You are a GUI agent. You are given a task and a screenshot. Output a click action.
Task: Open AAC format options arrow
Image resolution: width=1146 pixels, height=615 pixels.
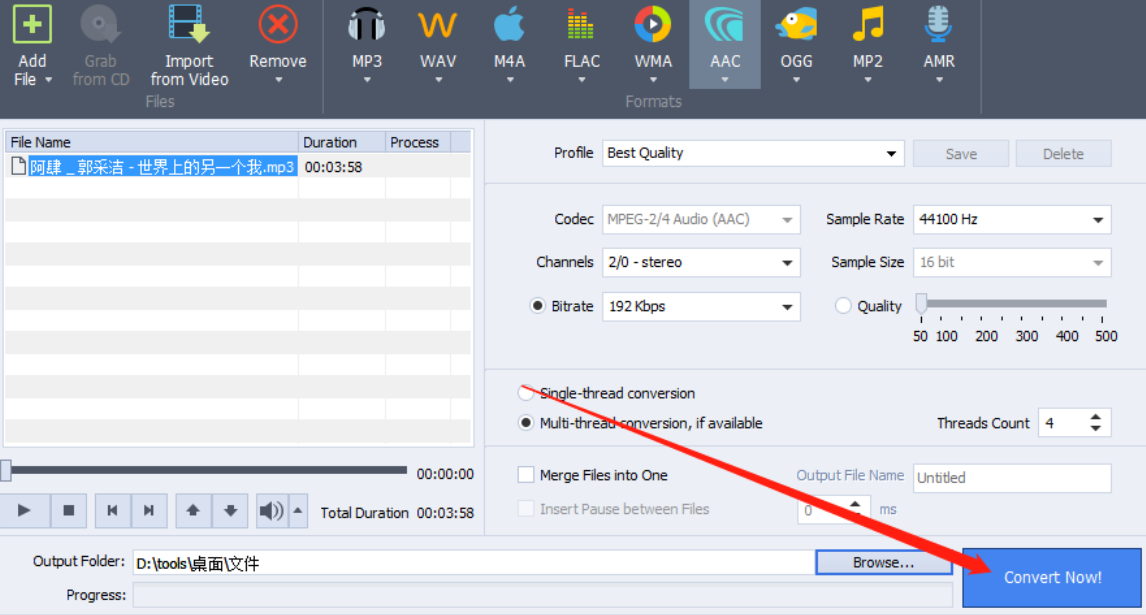[x=724, y=80]
